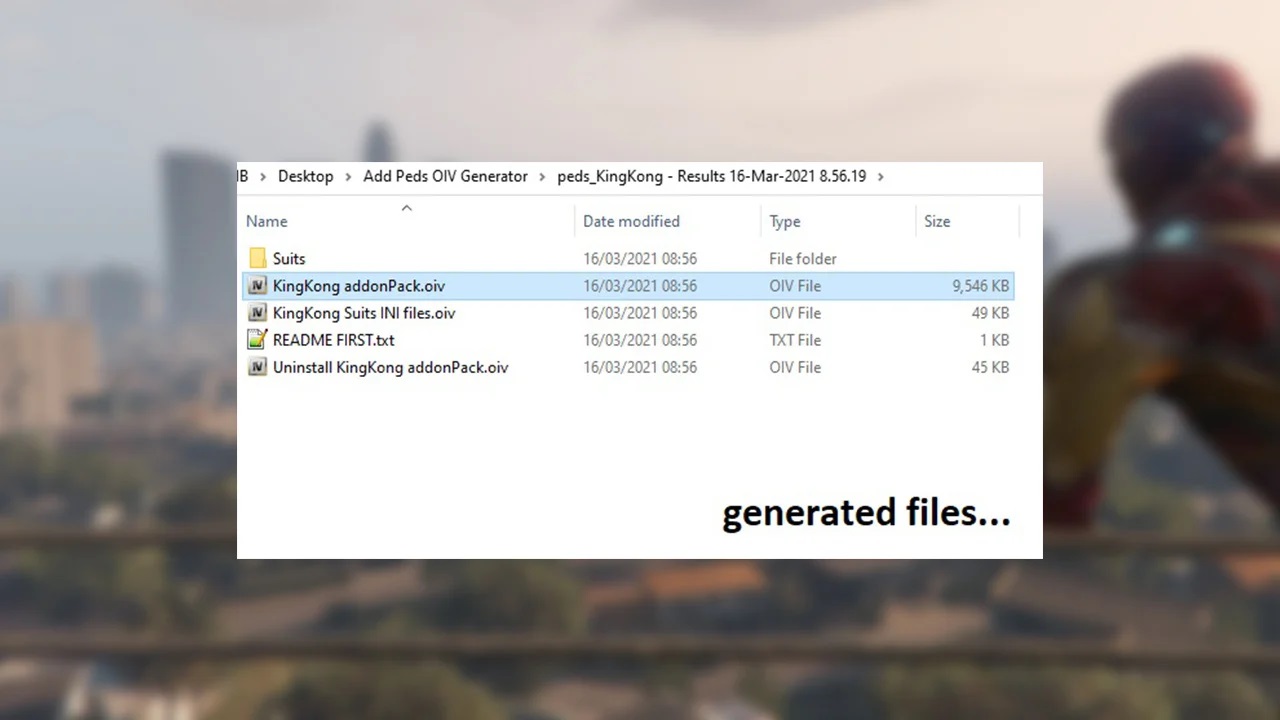Select the README FIRST.txt file name

pos(334,340)
